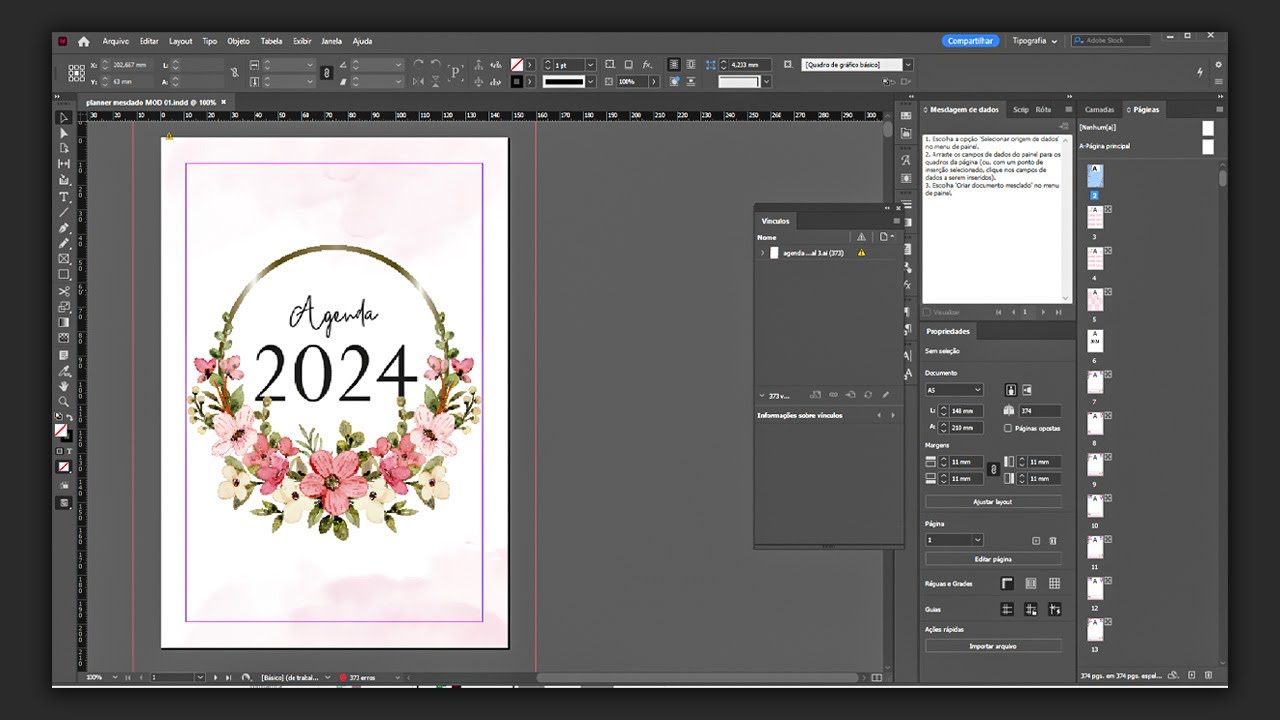Toggle show rulers button
1280x720 pixels.
(x=1007, y=583)
